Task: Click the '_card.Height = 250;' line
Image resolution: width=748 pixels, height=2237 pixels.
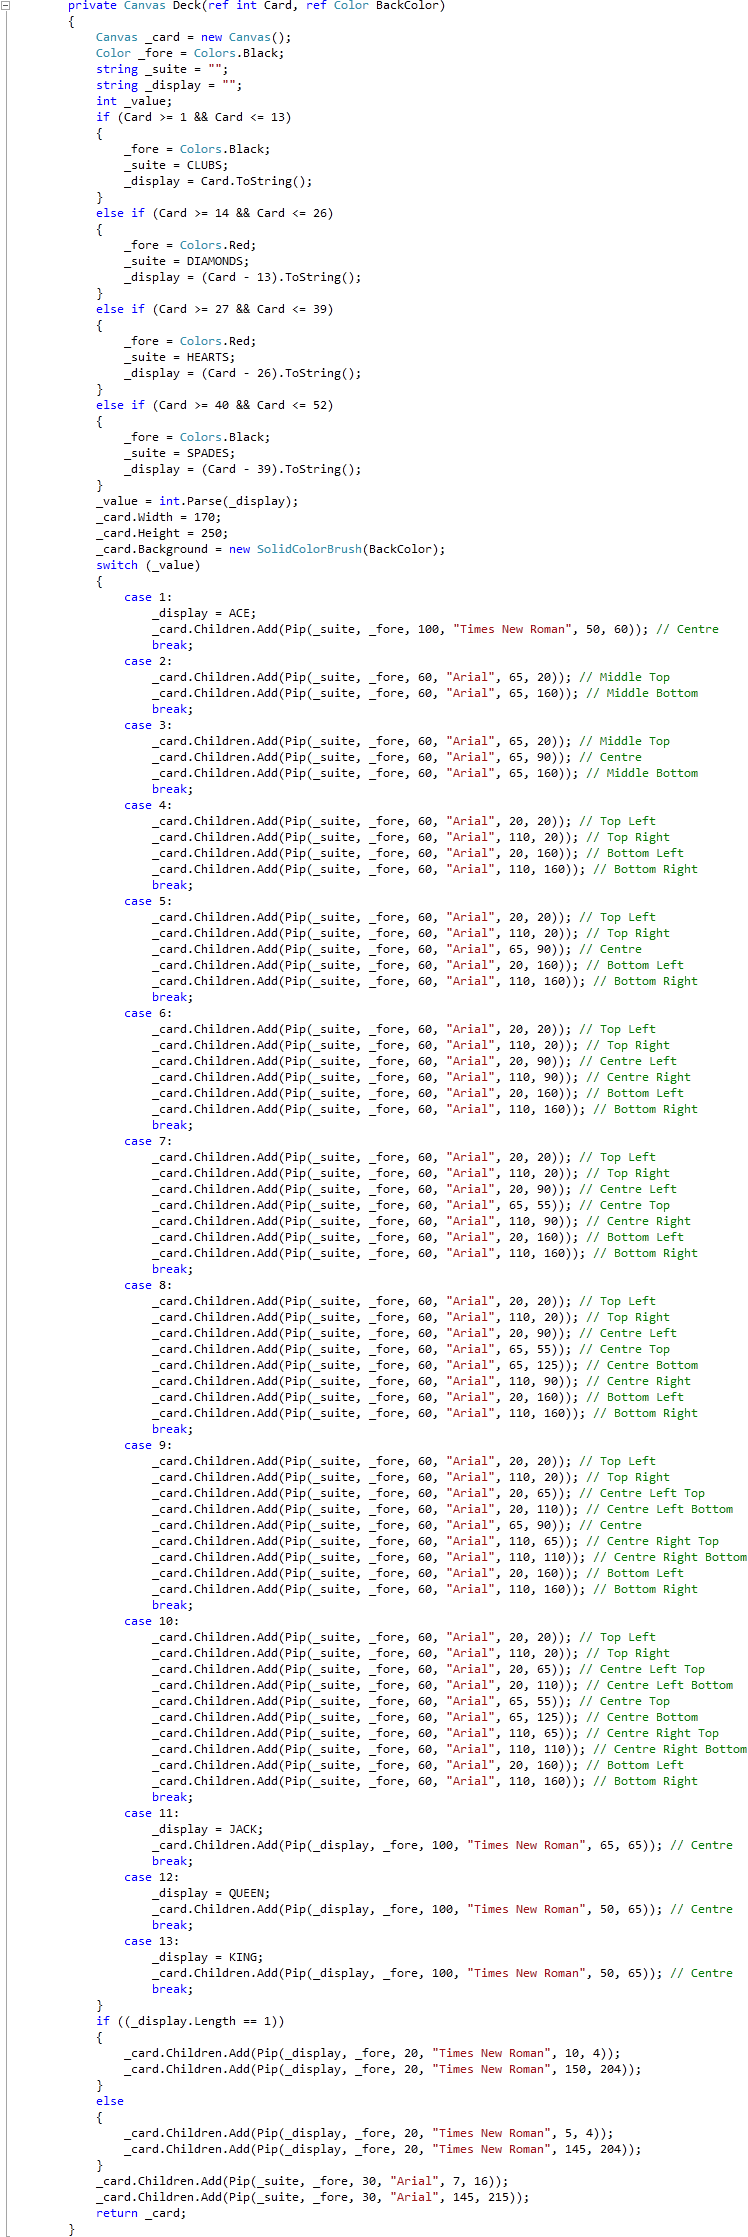Action: pos(162,533)
